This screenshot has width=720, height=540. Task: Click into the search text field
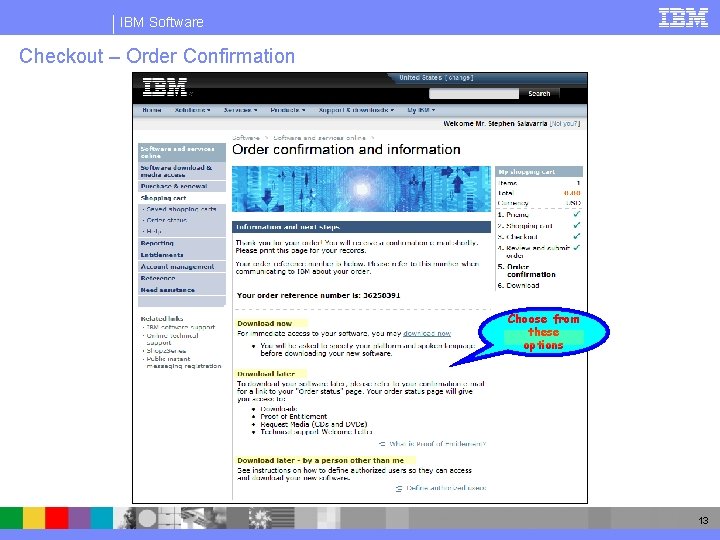(474, 94)
